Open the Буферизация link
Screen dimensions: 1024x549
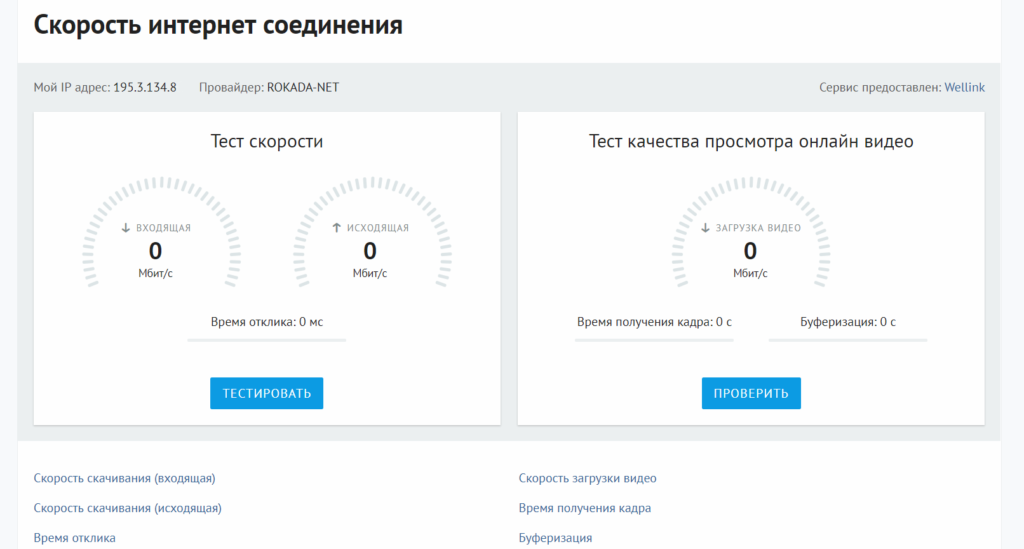click(555, 538)
